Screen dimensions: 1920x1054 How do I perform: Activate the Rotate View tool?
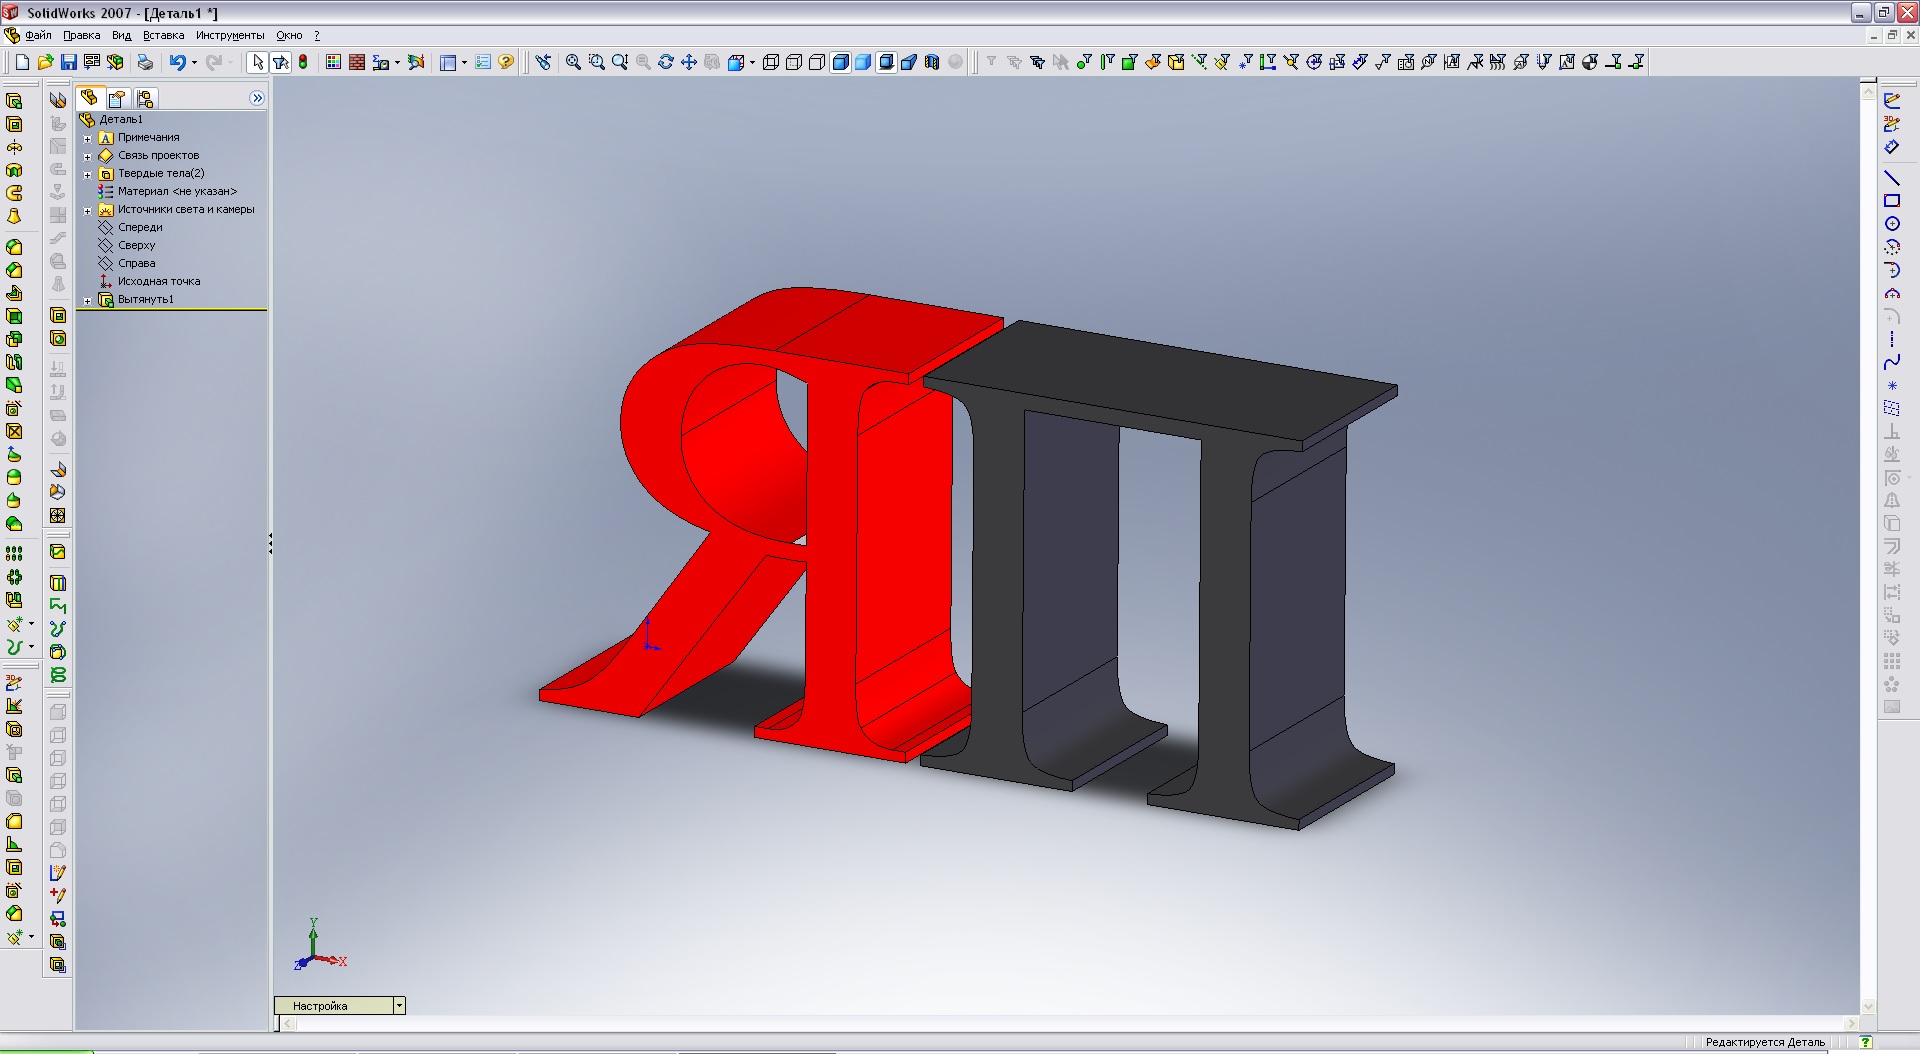tap(666, 62)
